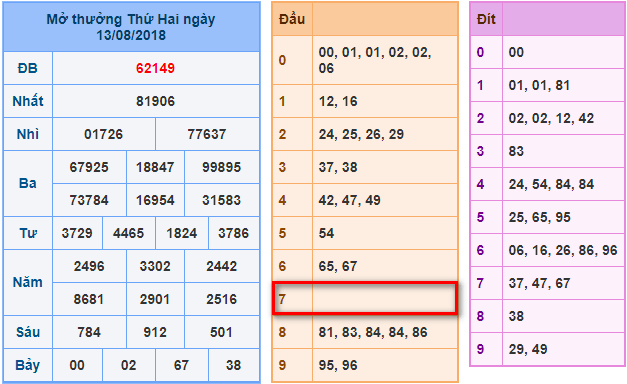Click the Bảy row label
The image size is (627, 384).
point(28,365)
